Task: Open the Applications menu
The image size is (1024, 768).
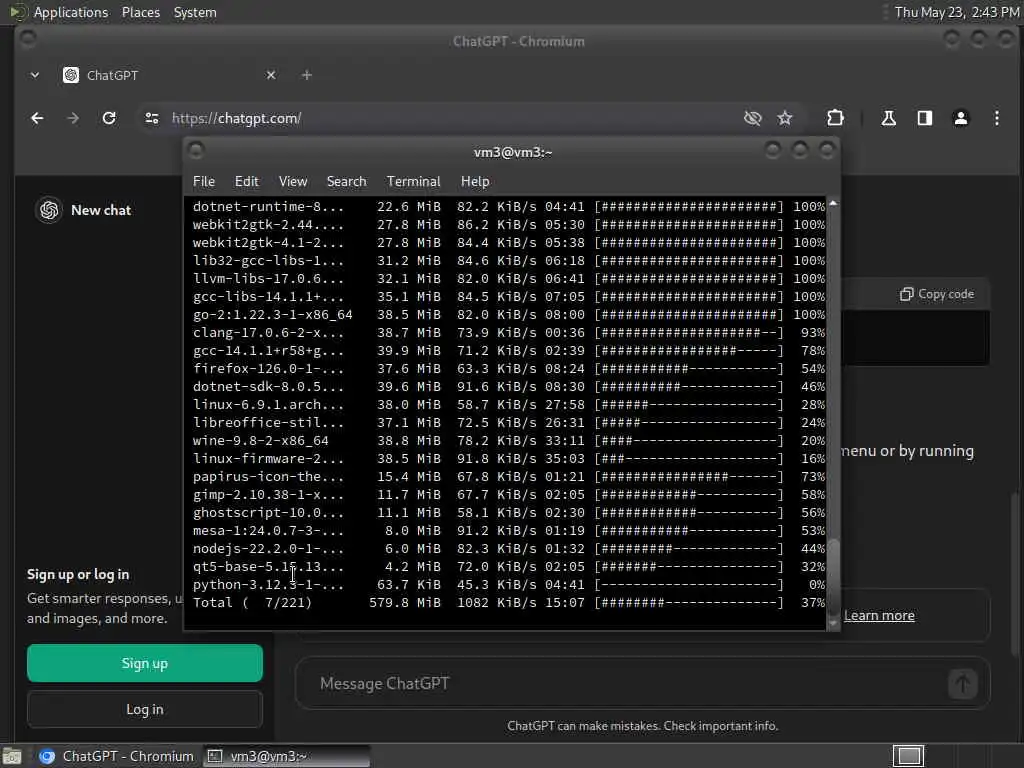Action: 71,12
